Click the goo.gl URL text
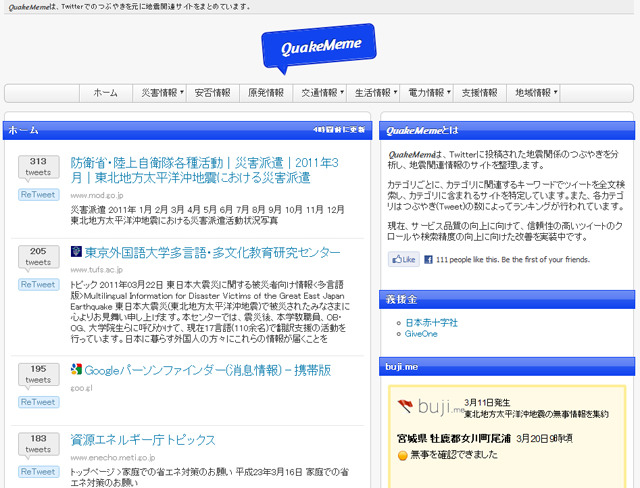The height and width of the screenshot is (488, 640). [x=81, y=388]
